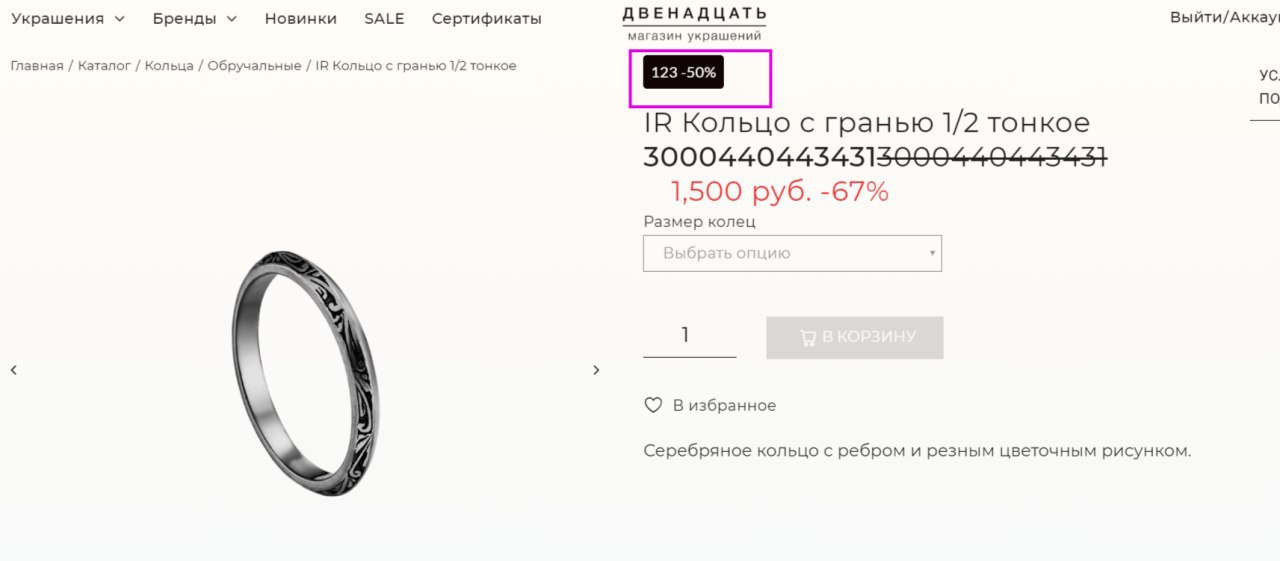Viewport: 1280px width, 561px height.
Task: Open the Размер колец dropdown
Action: pyautogui.click(x=792, y=253)
